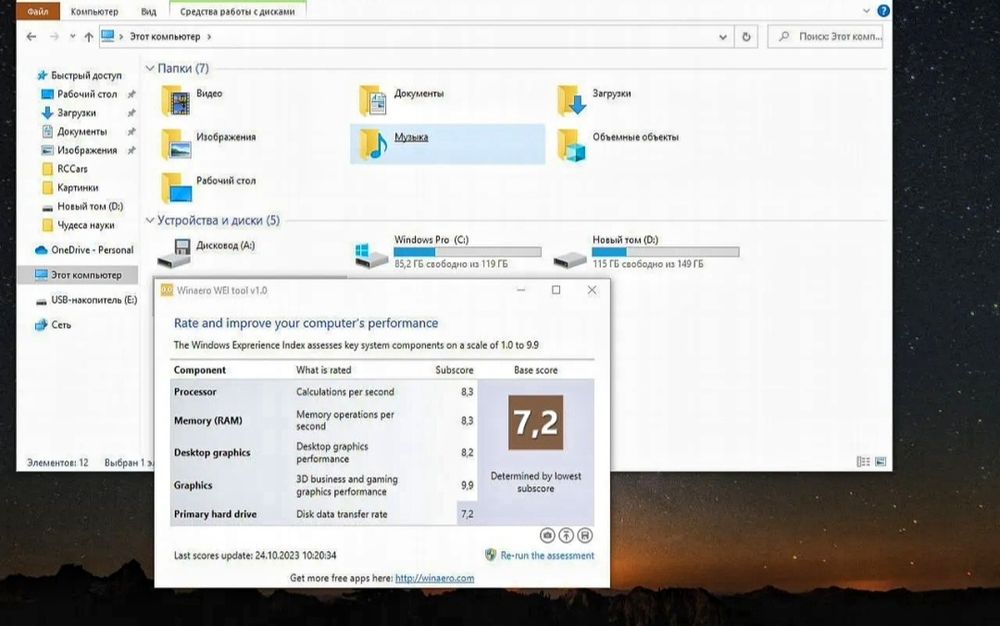Select OneDrive - Personal in sidebar
Viewport: 1000px width, 626px height.
coord(84,250)
